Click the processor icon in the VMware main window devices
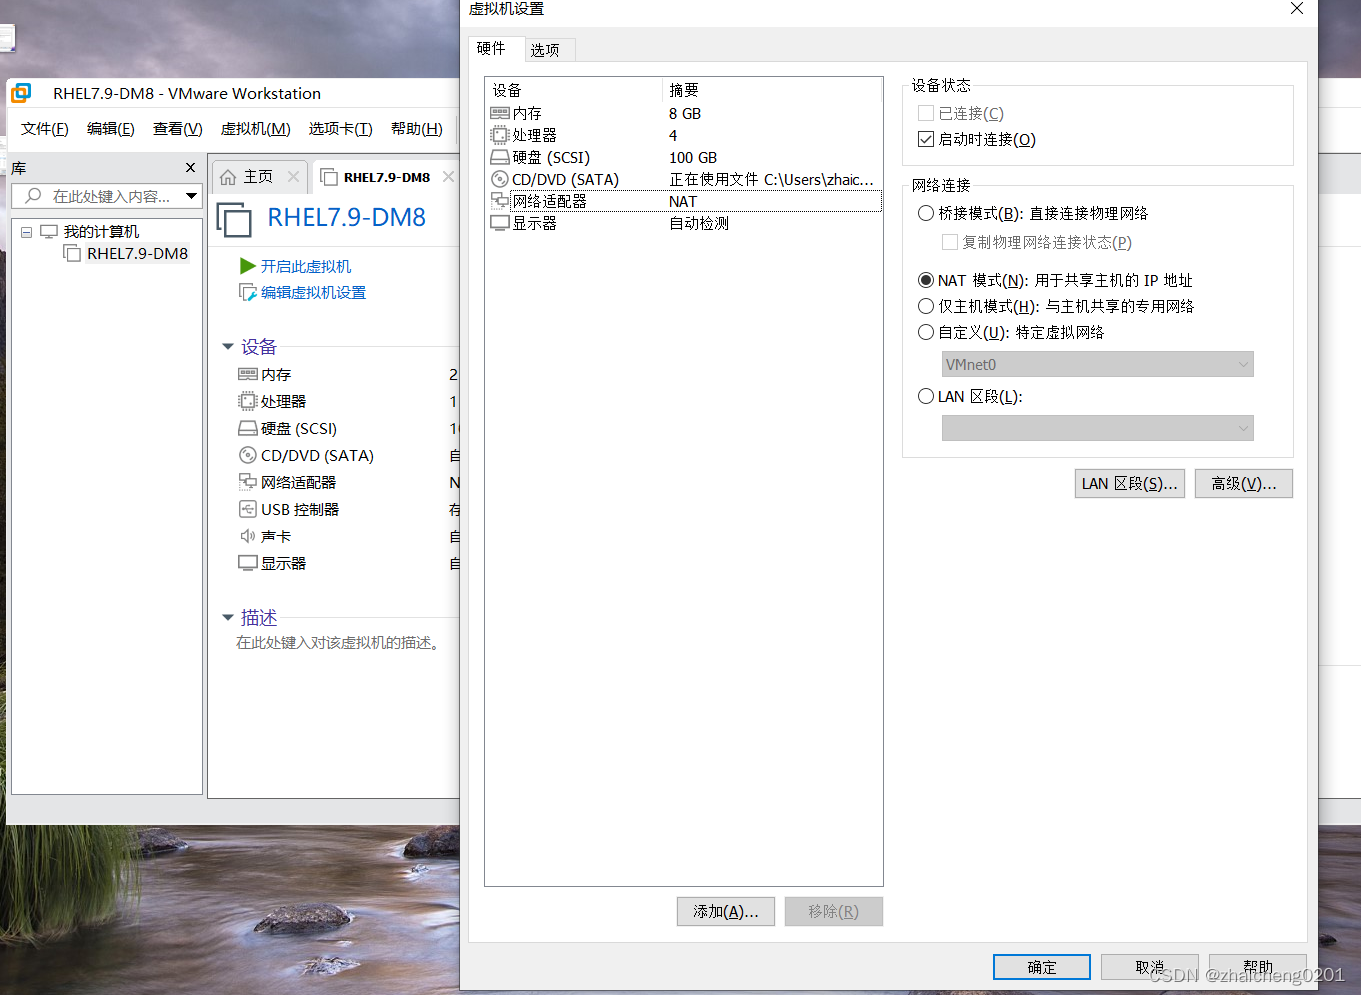1361x995 pixels. pos(248,401)
